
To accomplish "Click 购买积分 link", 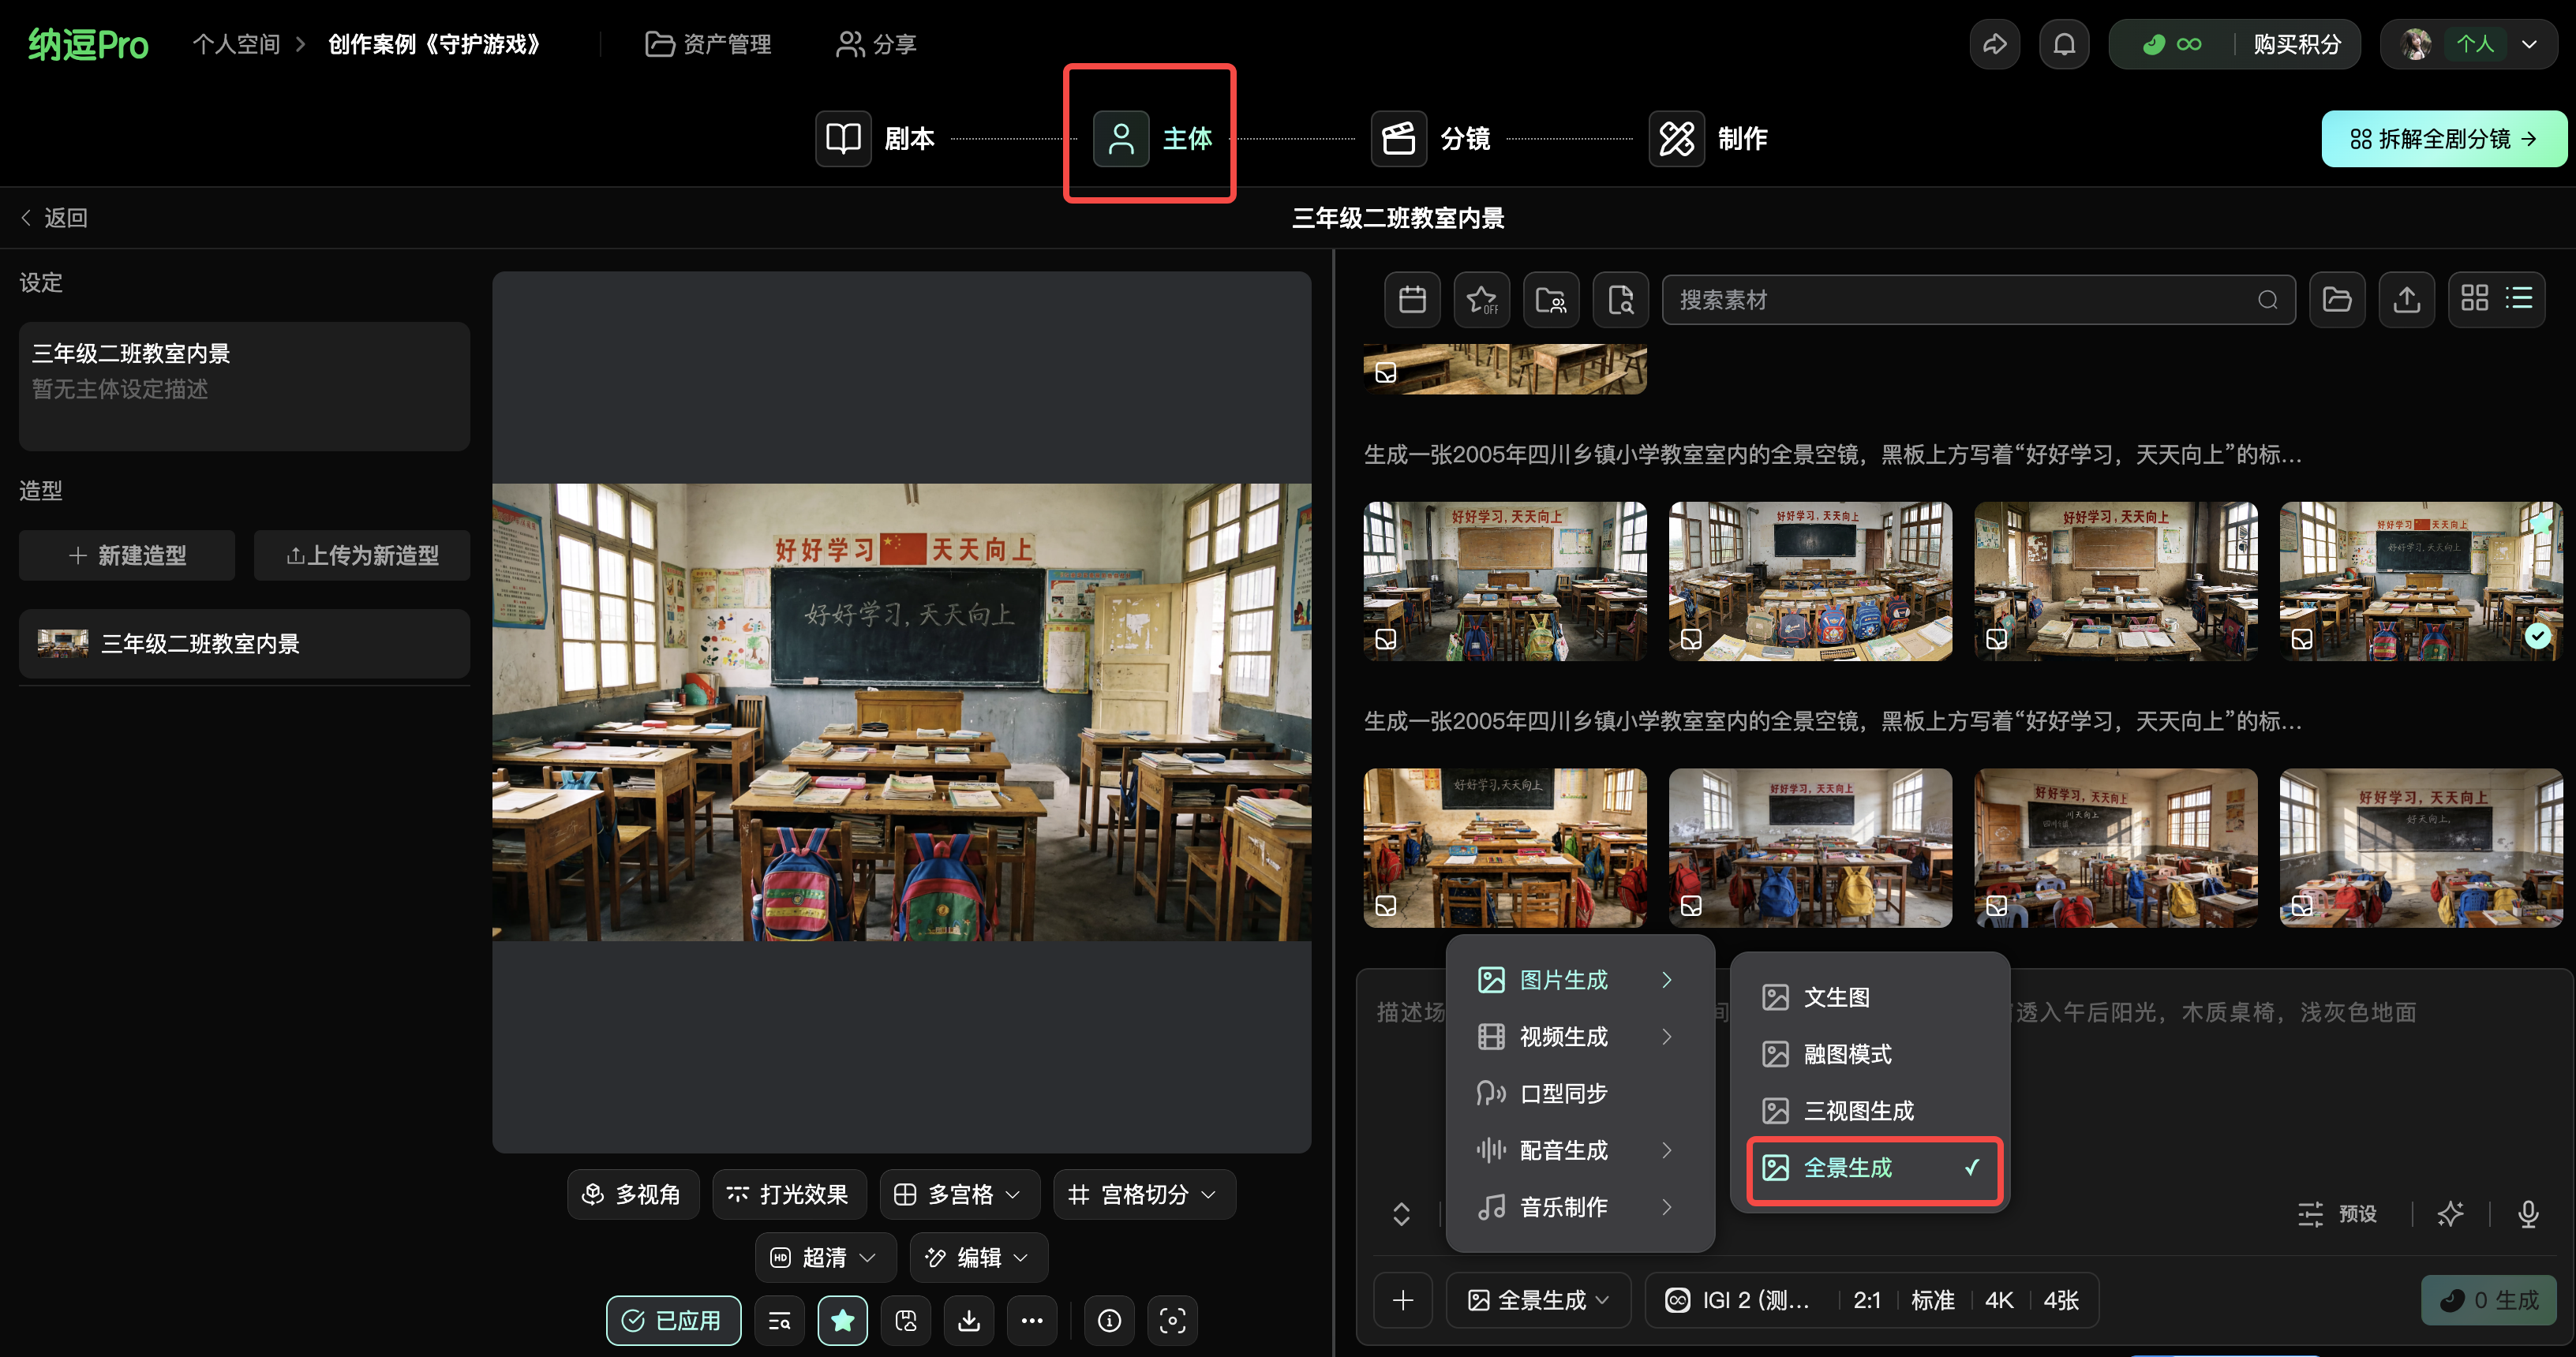I will click(x=2297, y=44).
